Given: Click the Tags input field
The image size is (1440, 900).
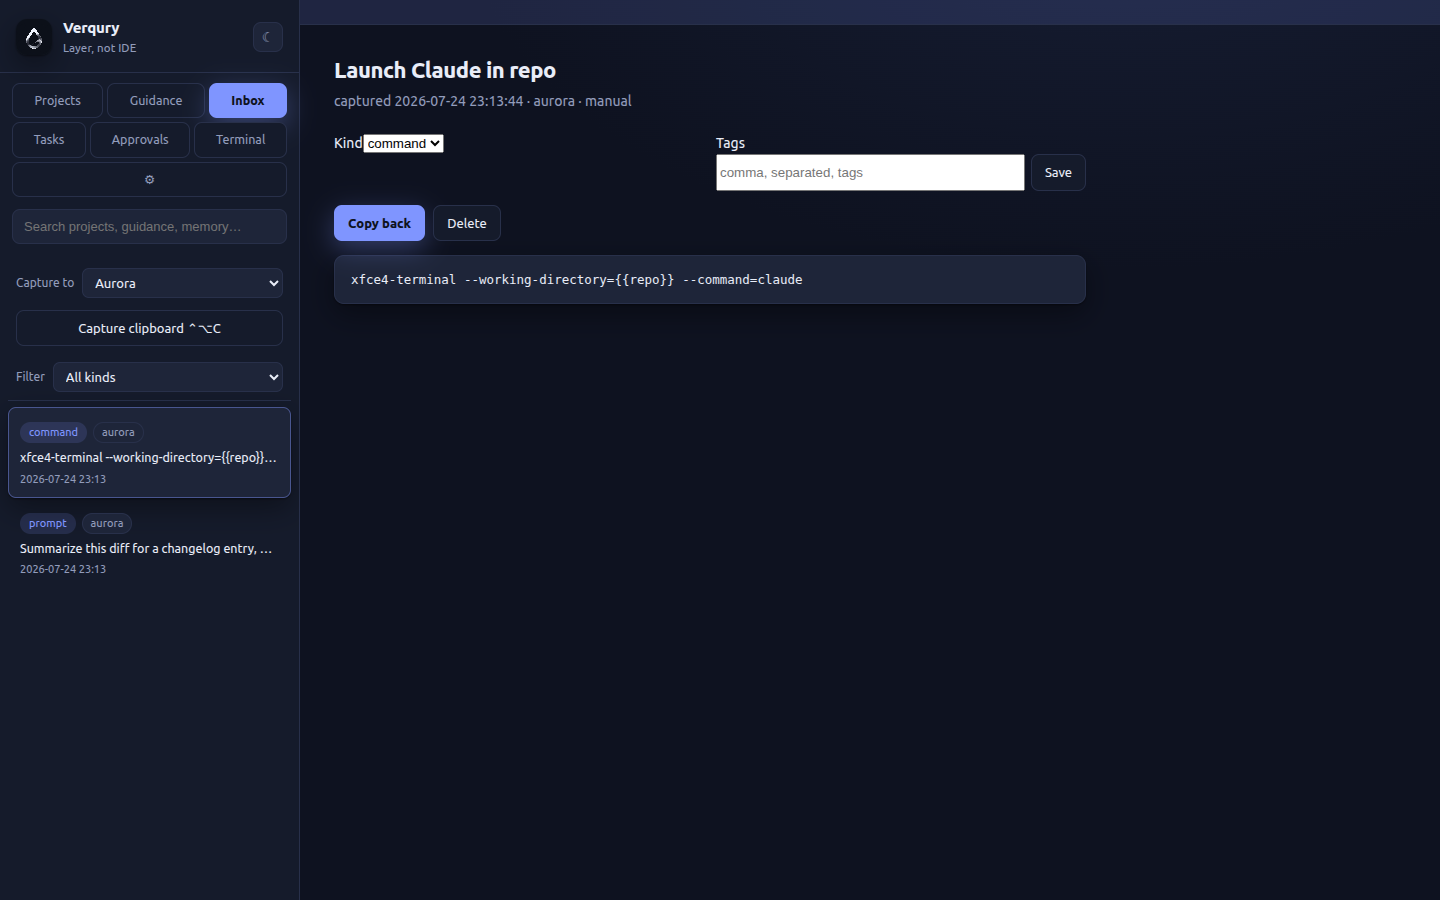Looking at the screenshot, I should click(870, 173).
